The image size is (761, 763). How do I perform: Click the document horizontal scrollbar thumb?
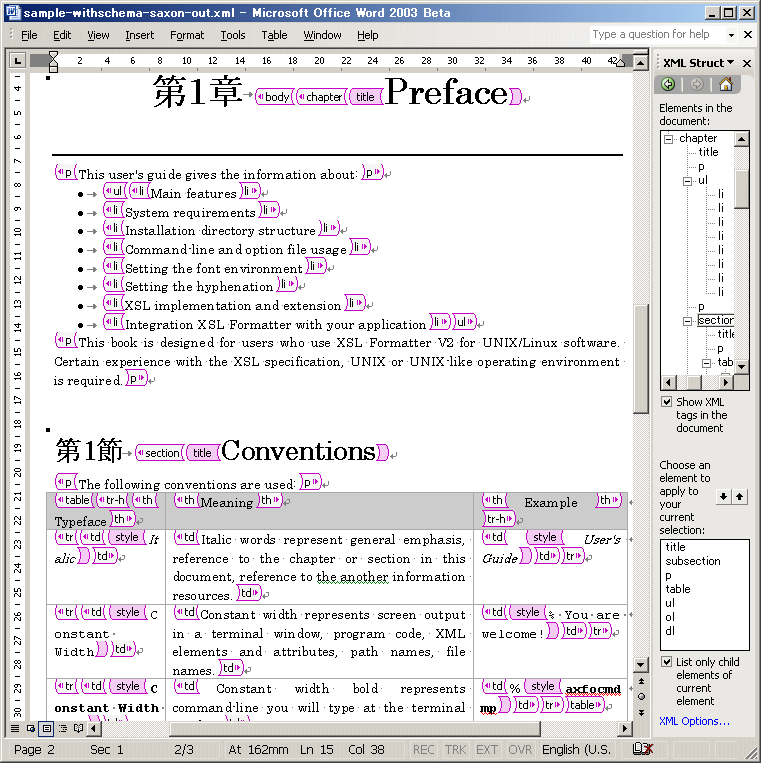click(x=355, y=728)
